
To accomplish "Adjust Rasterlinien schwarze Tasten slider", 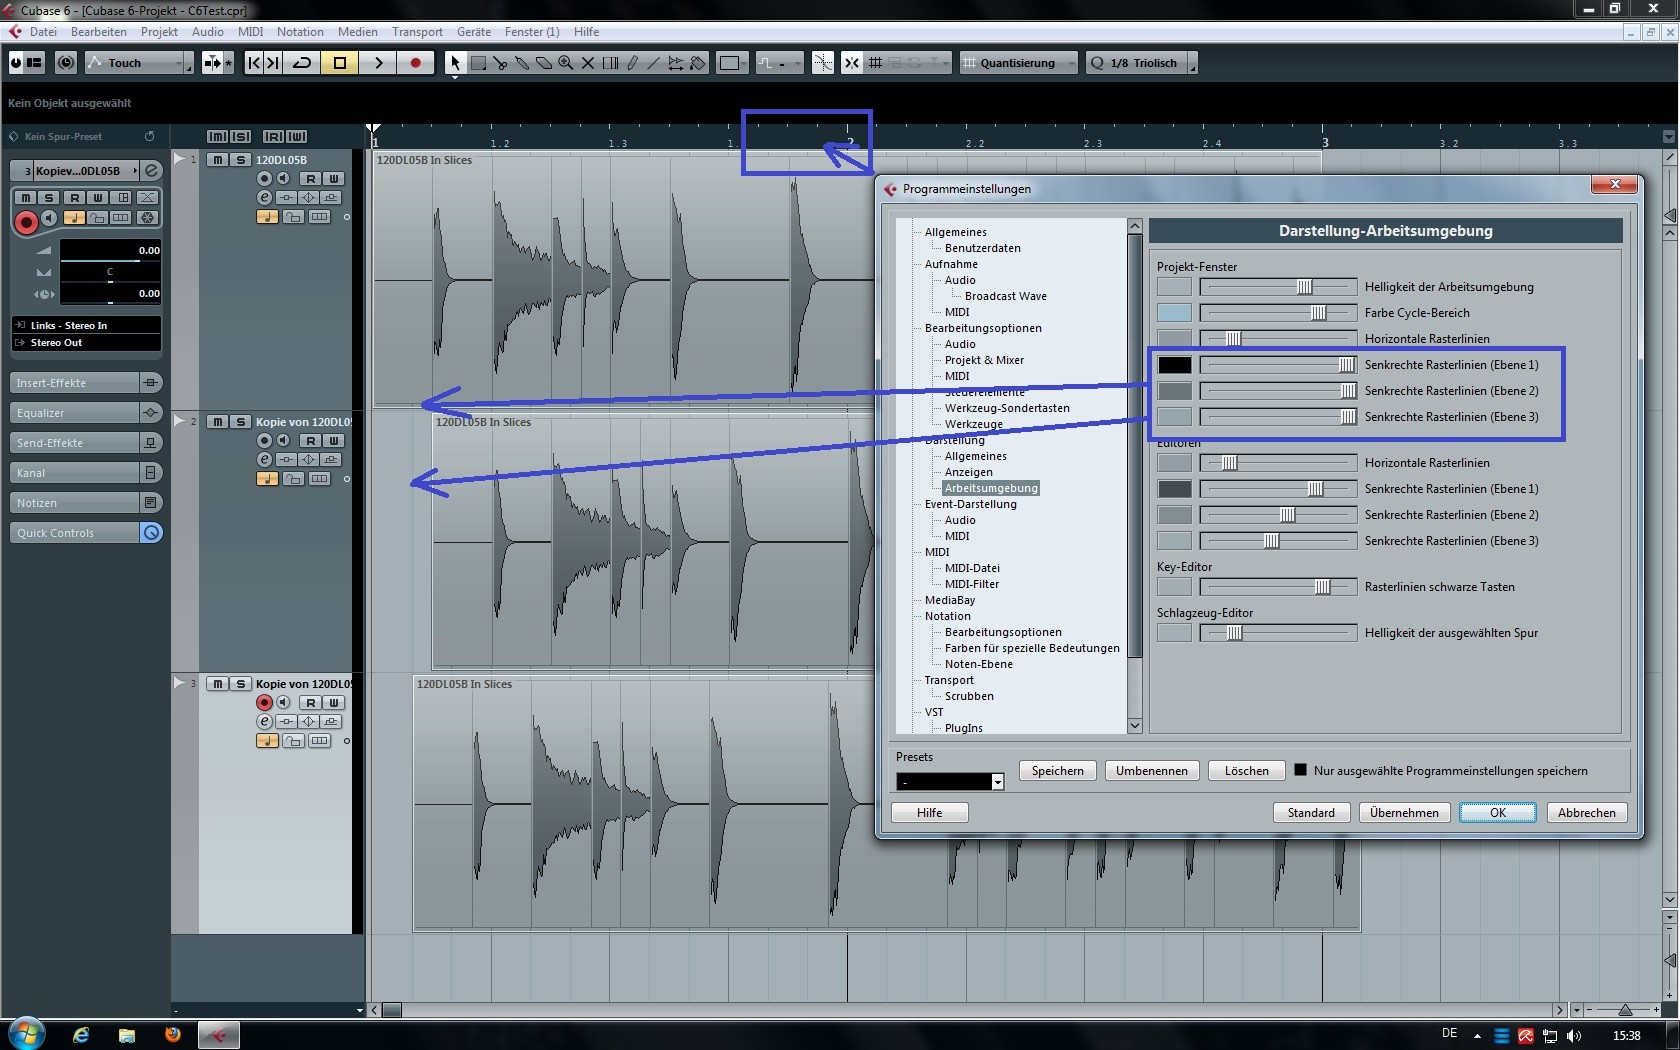I will 1279,587.
